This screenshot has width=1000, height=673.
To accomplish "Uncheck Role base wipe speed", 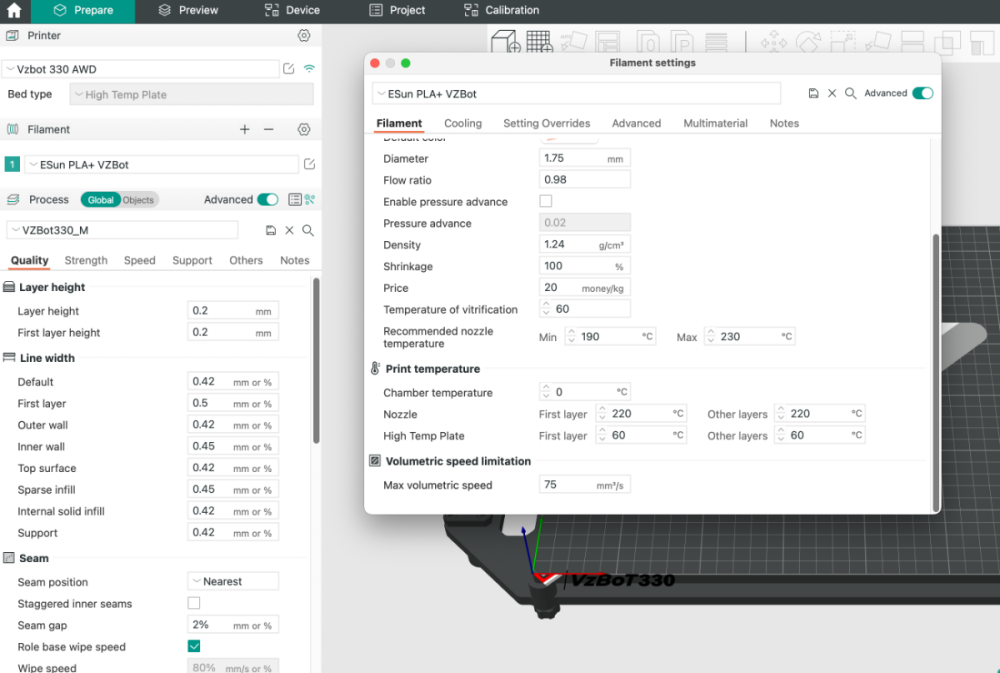I will click(x=194, y=646).
